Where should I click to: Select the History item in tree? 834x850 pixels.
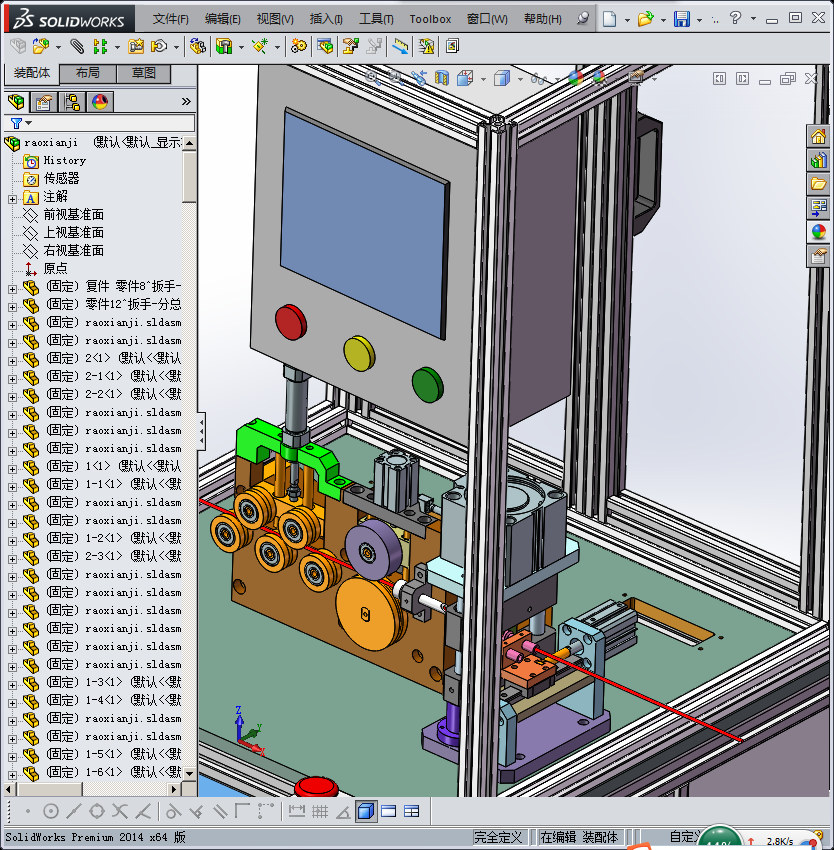pyautogui.click(x=65, y=160)
